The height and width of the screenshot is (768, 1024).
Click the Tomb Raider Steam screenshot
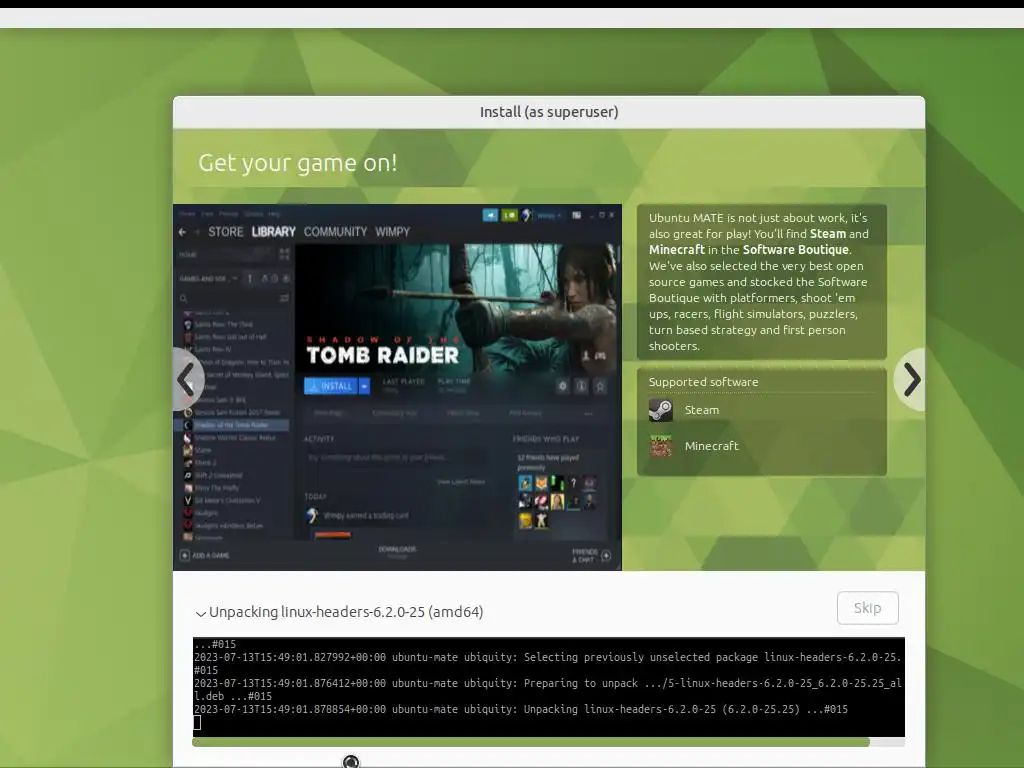coord(397,387)
